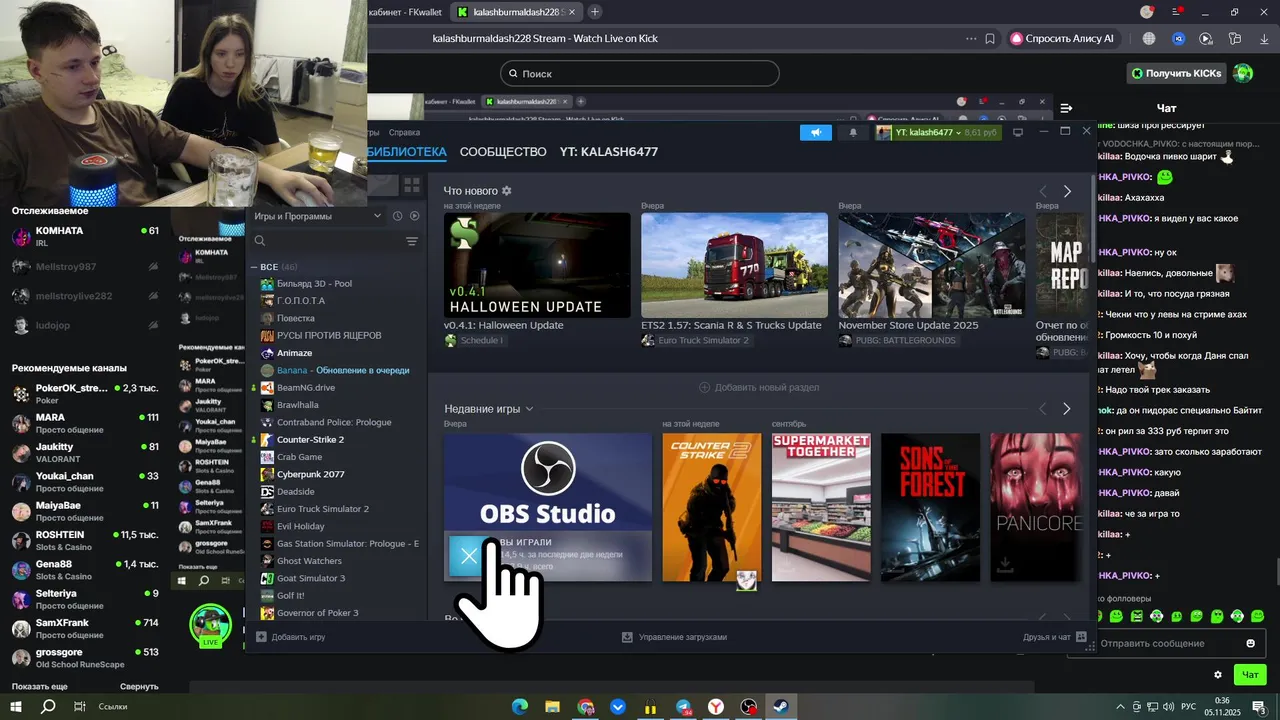1280x720 pixels.
Task: Open the browser downloads arrow icon
Action: (x=1262, y=38)
